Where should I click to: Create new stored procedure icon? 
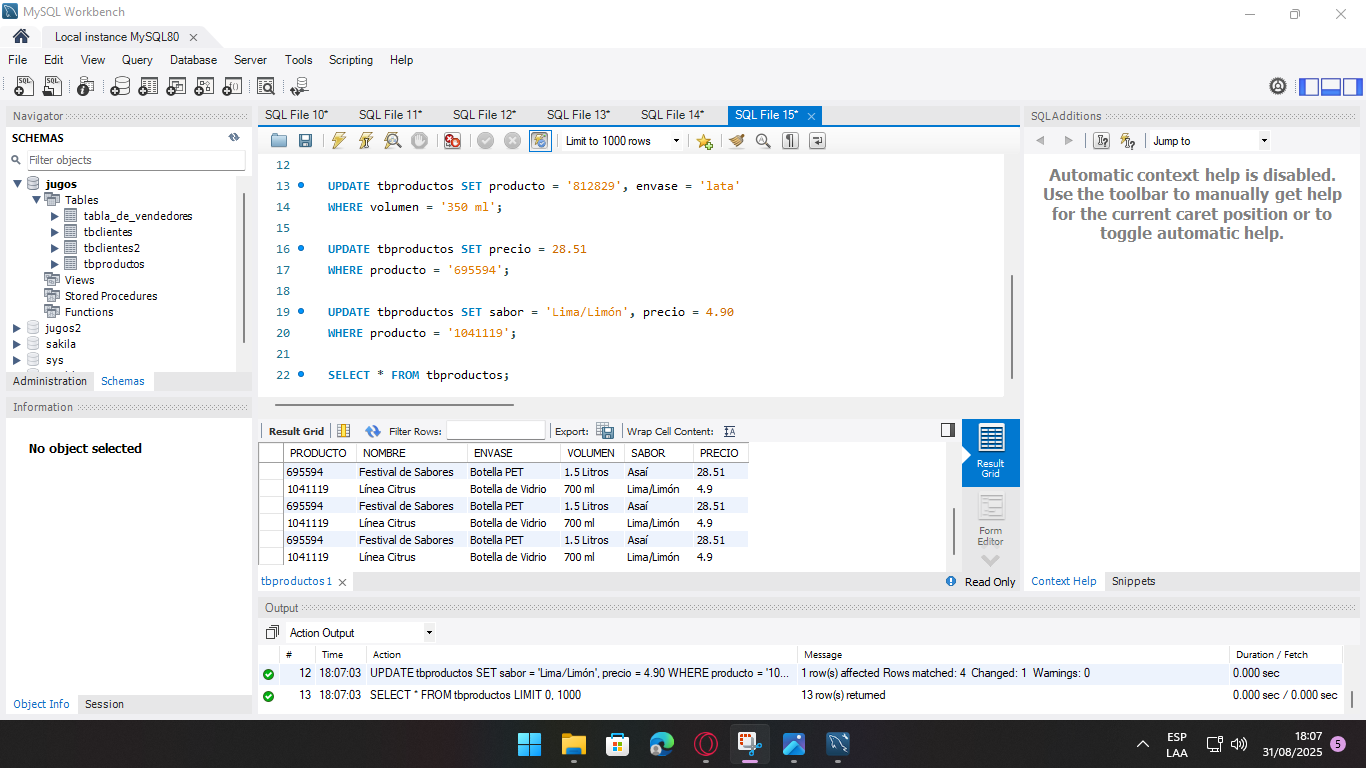tap(204, 86)
